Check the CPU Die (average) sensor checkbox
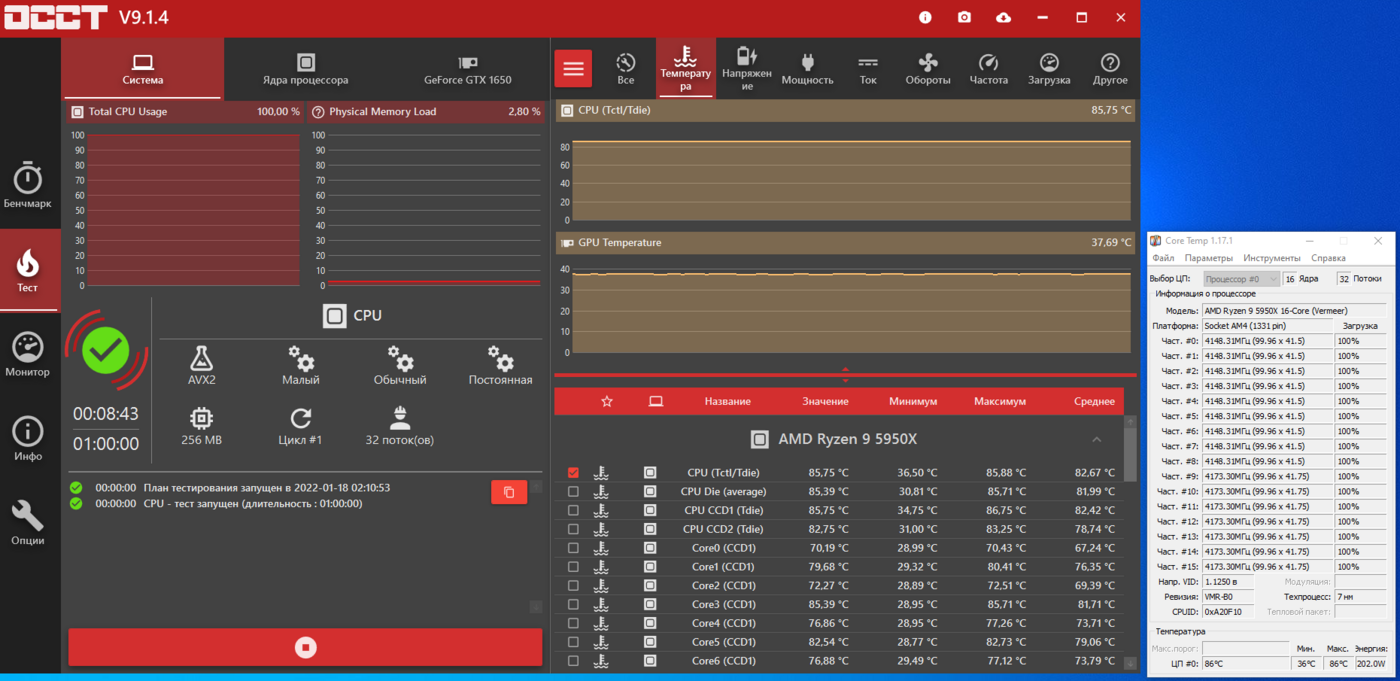Viewport: 1400px width, 681px height. pos(573,492)
